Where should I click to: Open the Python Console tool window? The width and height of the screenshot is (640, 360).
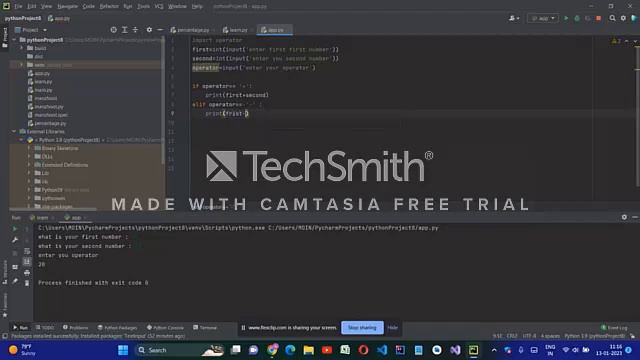coord(165,328)
